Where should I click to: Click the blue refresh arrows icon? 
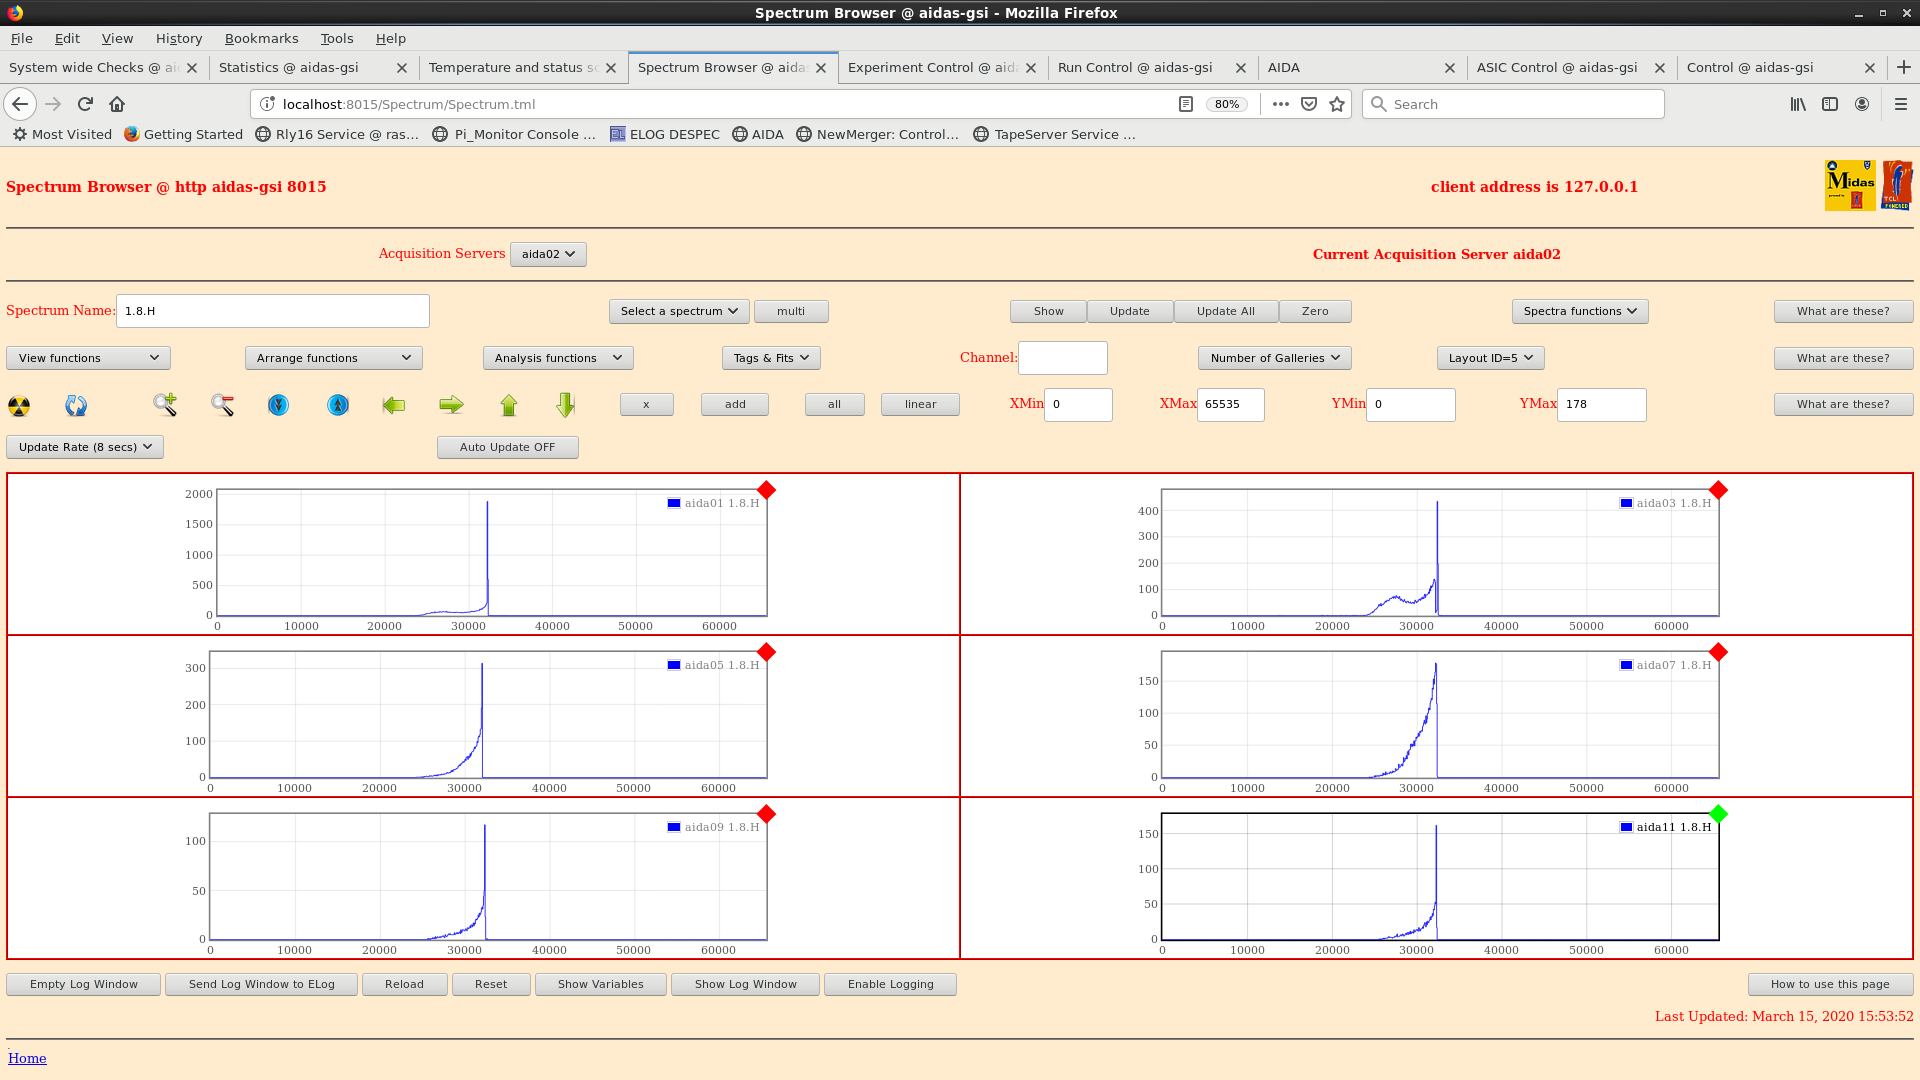pos(76,405)
